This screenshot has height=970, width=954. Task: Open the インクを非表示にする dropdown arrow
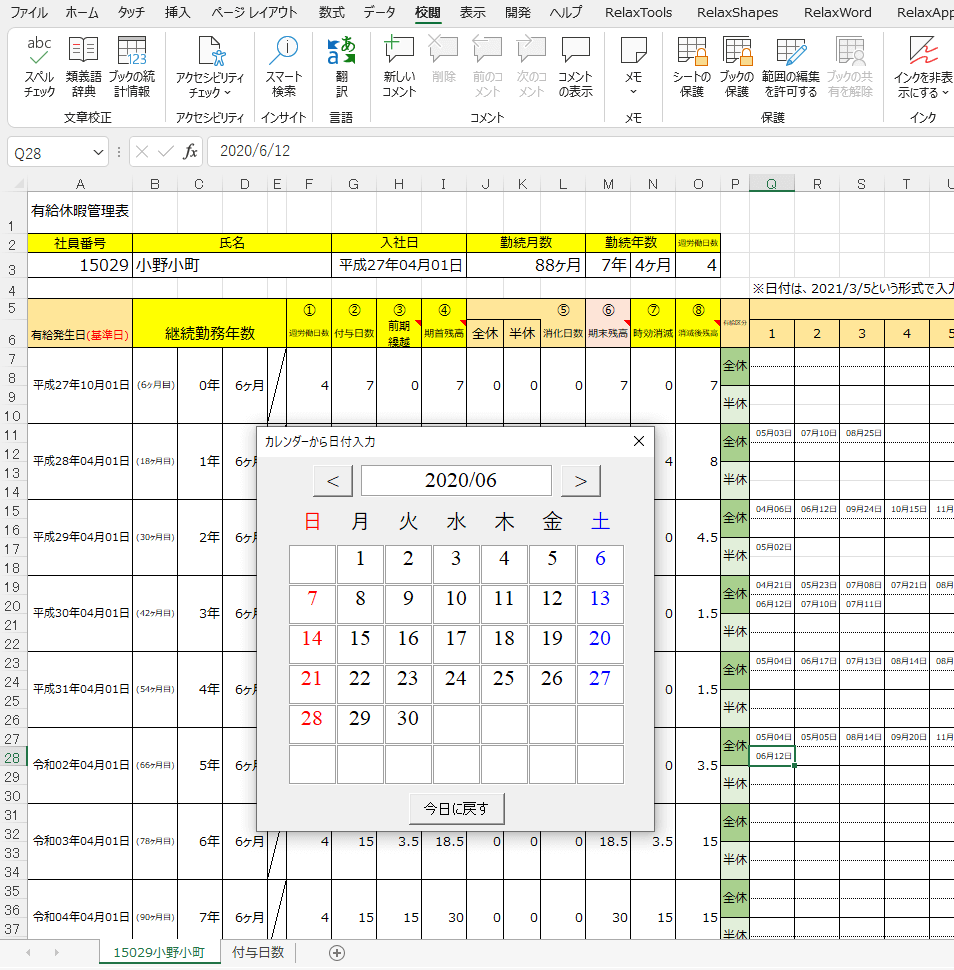(945, 93)
